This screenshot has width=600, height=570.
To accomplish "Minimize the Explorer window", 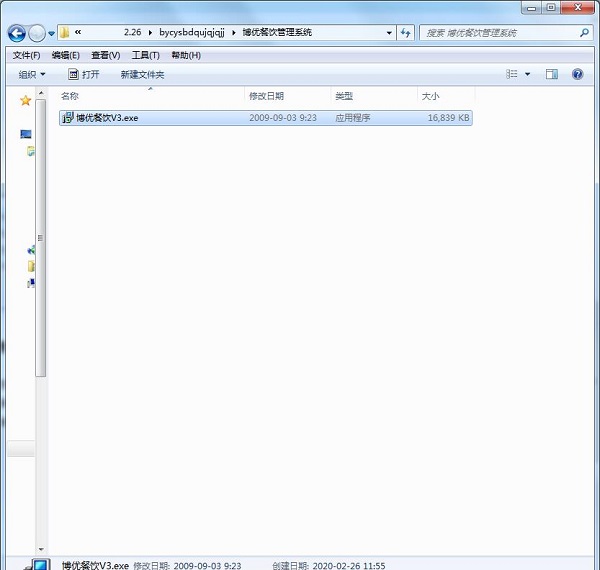I will pos(531,8).
